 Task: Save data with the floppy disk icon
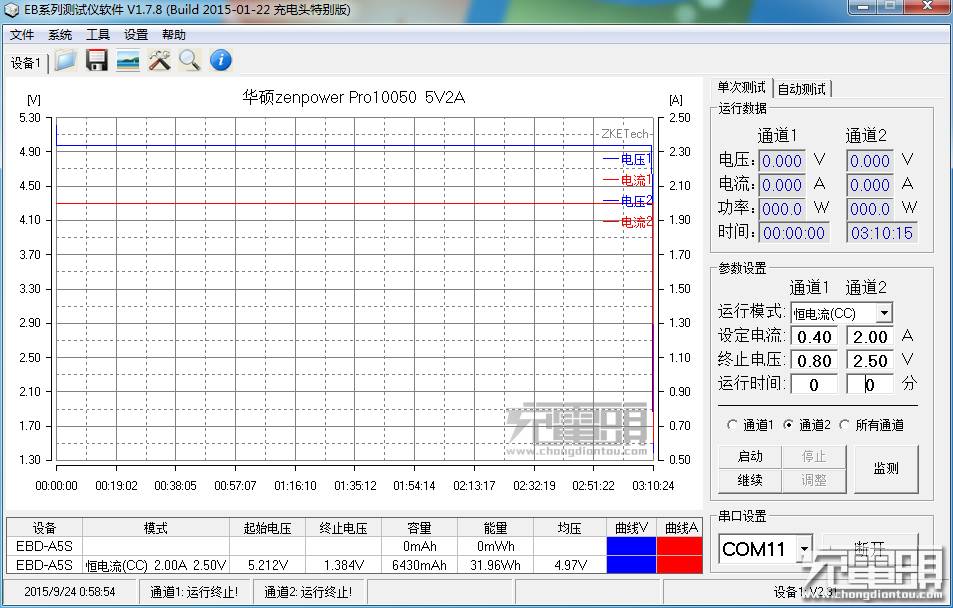(97, 61)
